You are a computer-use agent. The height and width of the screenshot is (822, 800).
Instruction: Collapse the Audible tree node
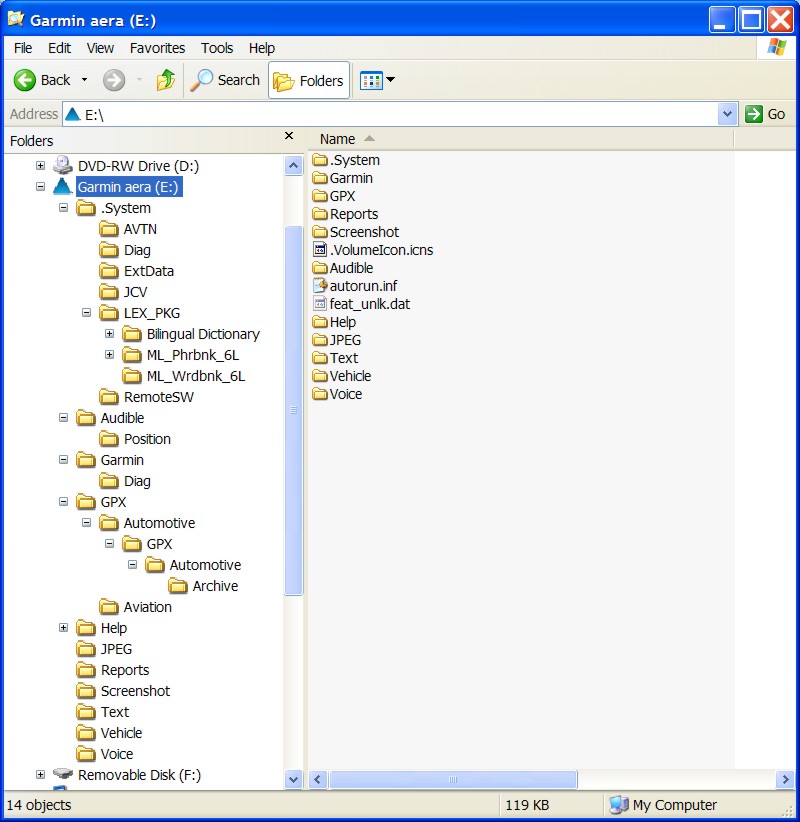point(63,417)
